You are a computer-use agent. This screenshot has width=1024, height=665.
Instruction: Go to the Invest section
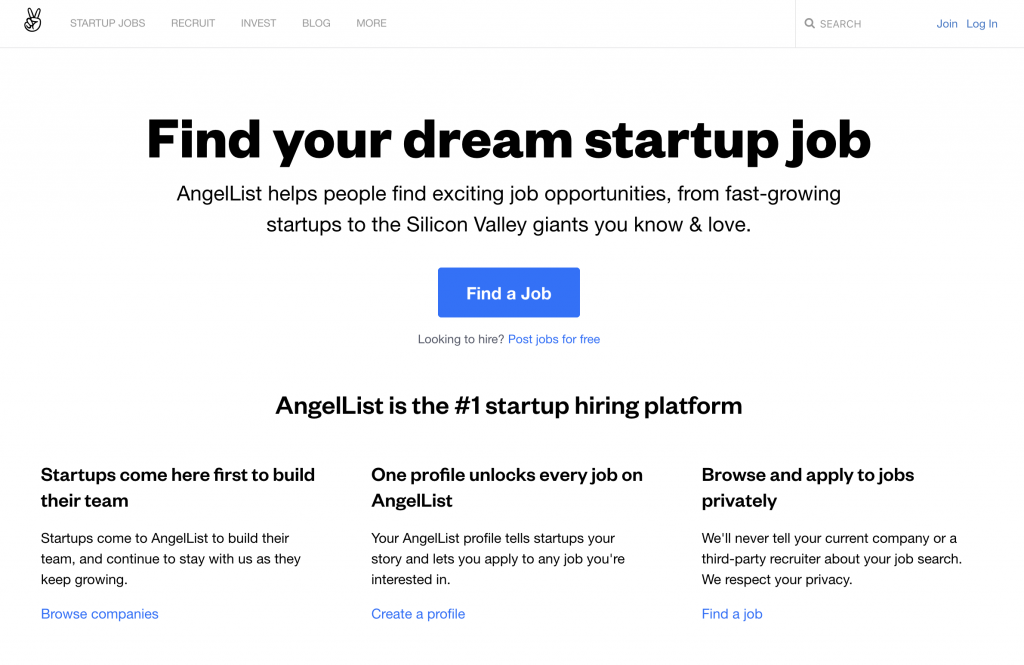click(x=259, y=24)
